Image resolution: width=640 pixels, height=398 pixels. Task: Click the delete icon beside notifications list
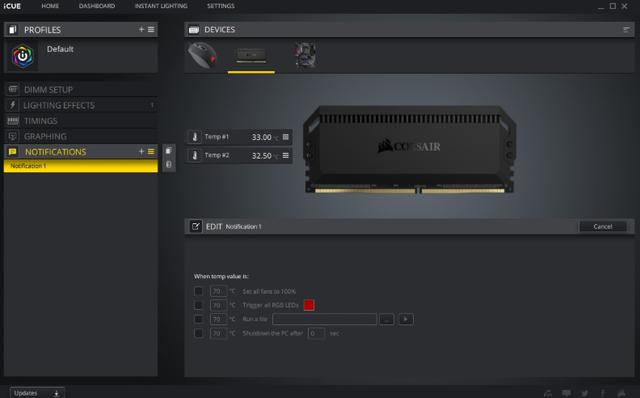coord(169,164)
